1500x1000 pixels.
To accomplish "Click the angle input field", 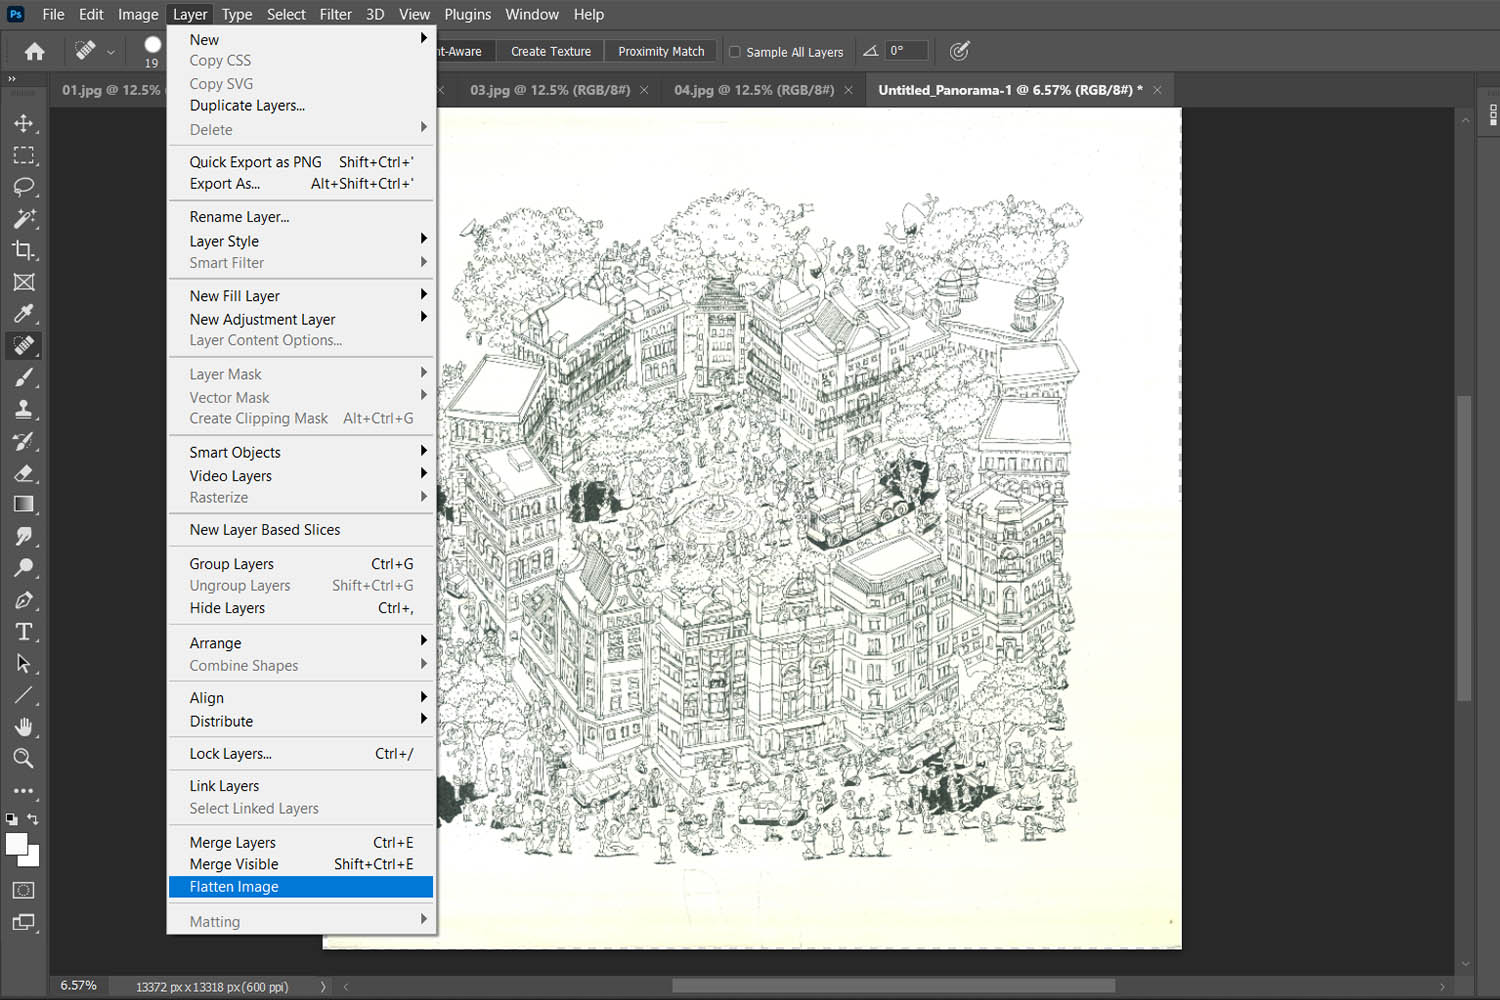I will click(x=907, y=51).
